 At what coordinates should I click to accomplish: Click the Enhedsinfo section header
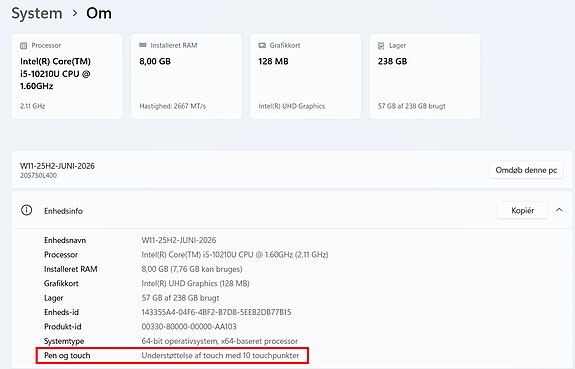click(292, 210)
